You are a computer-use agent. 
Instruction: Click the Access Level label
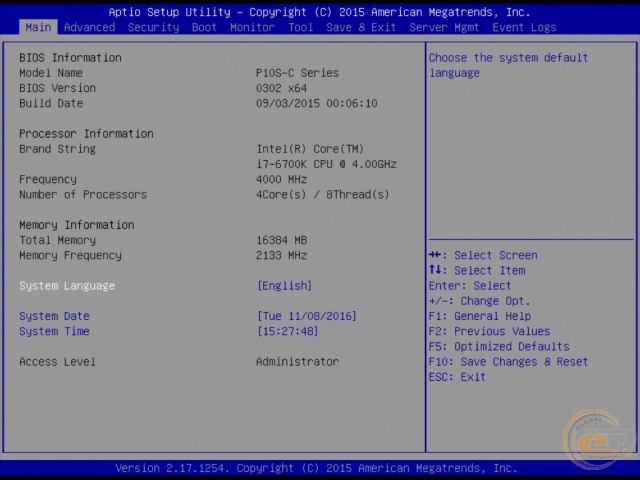[x=58, y=362]
